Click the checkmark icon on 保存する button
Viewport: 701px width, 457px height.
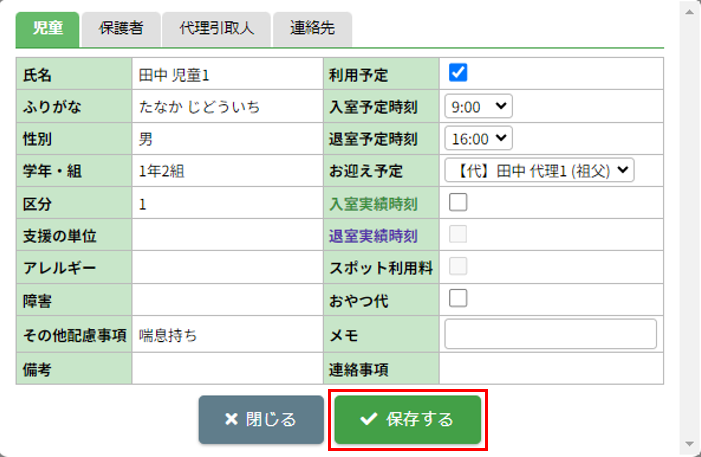368,420
